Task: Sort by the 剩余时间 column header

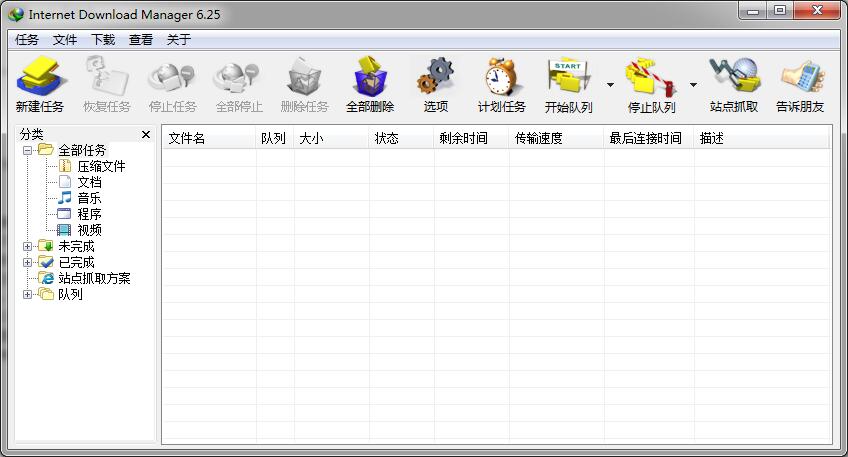Action: click(x=471, y=138)
